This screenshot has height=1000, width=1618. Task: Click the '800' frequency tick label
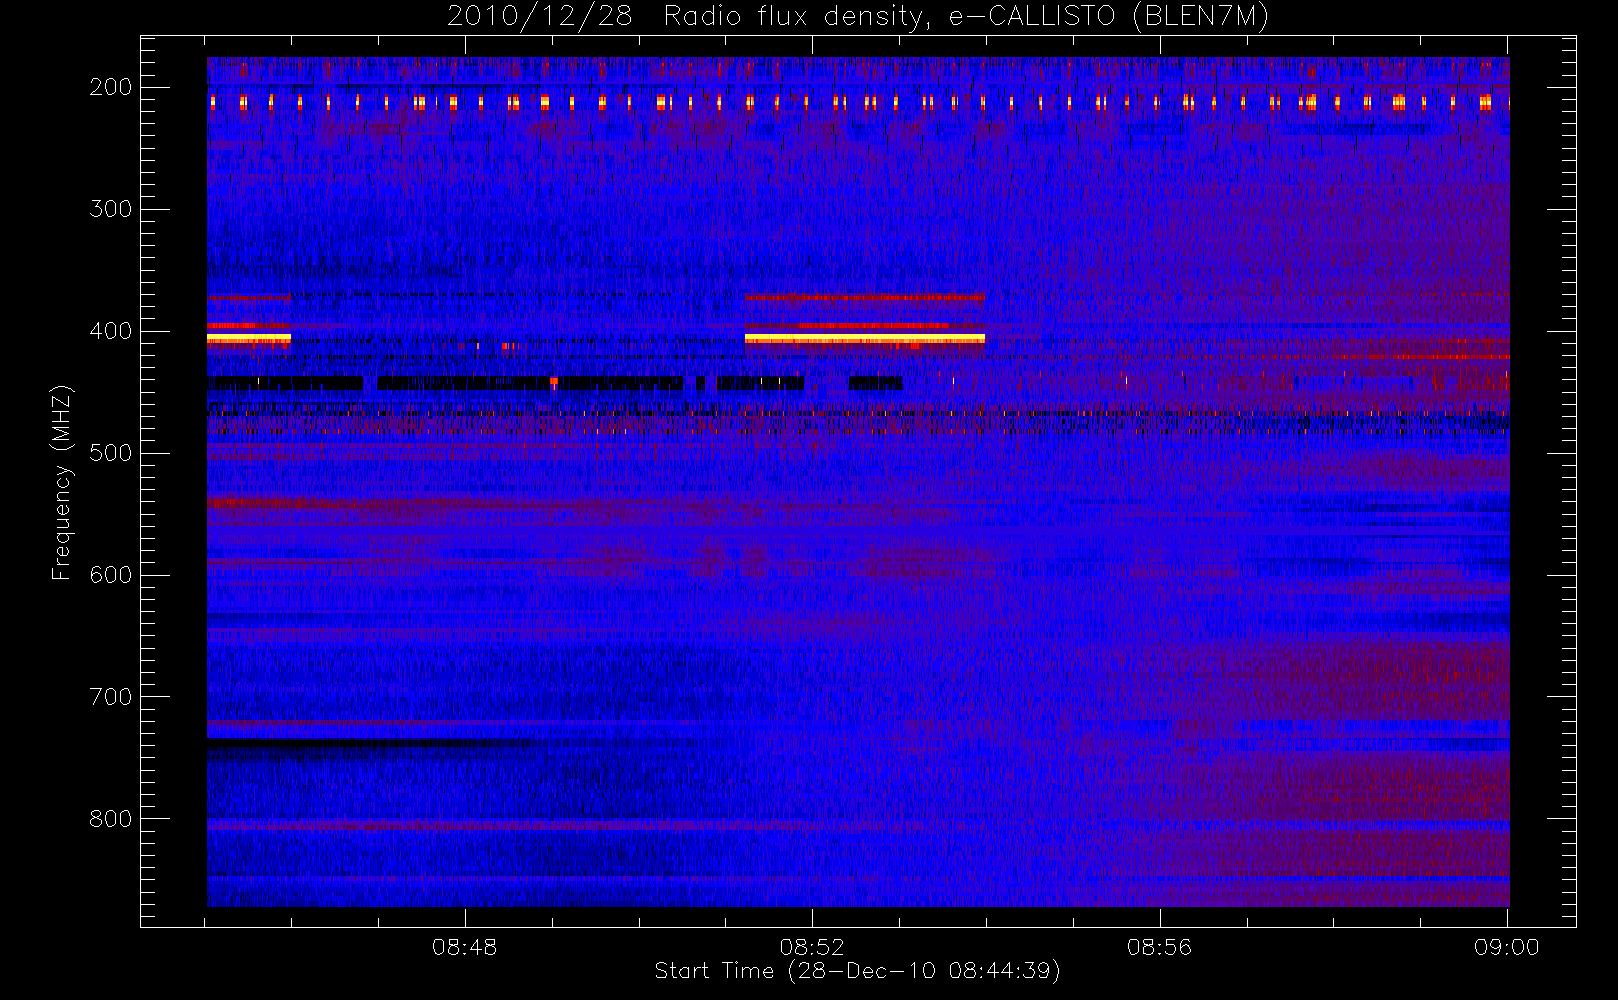111,819
